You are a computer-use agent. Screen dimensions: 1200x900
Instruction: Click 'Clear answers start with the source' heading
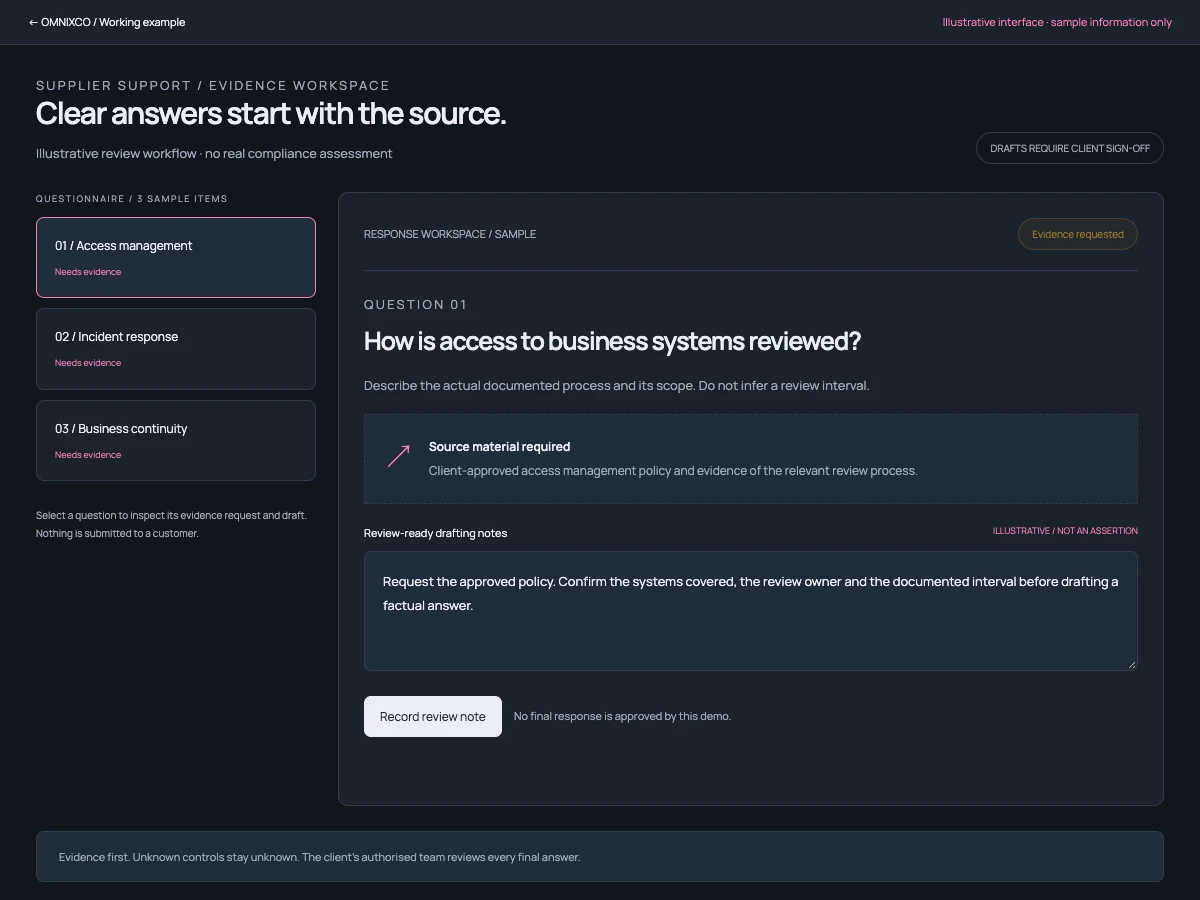pyautogui.click(x=271, y=114)
